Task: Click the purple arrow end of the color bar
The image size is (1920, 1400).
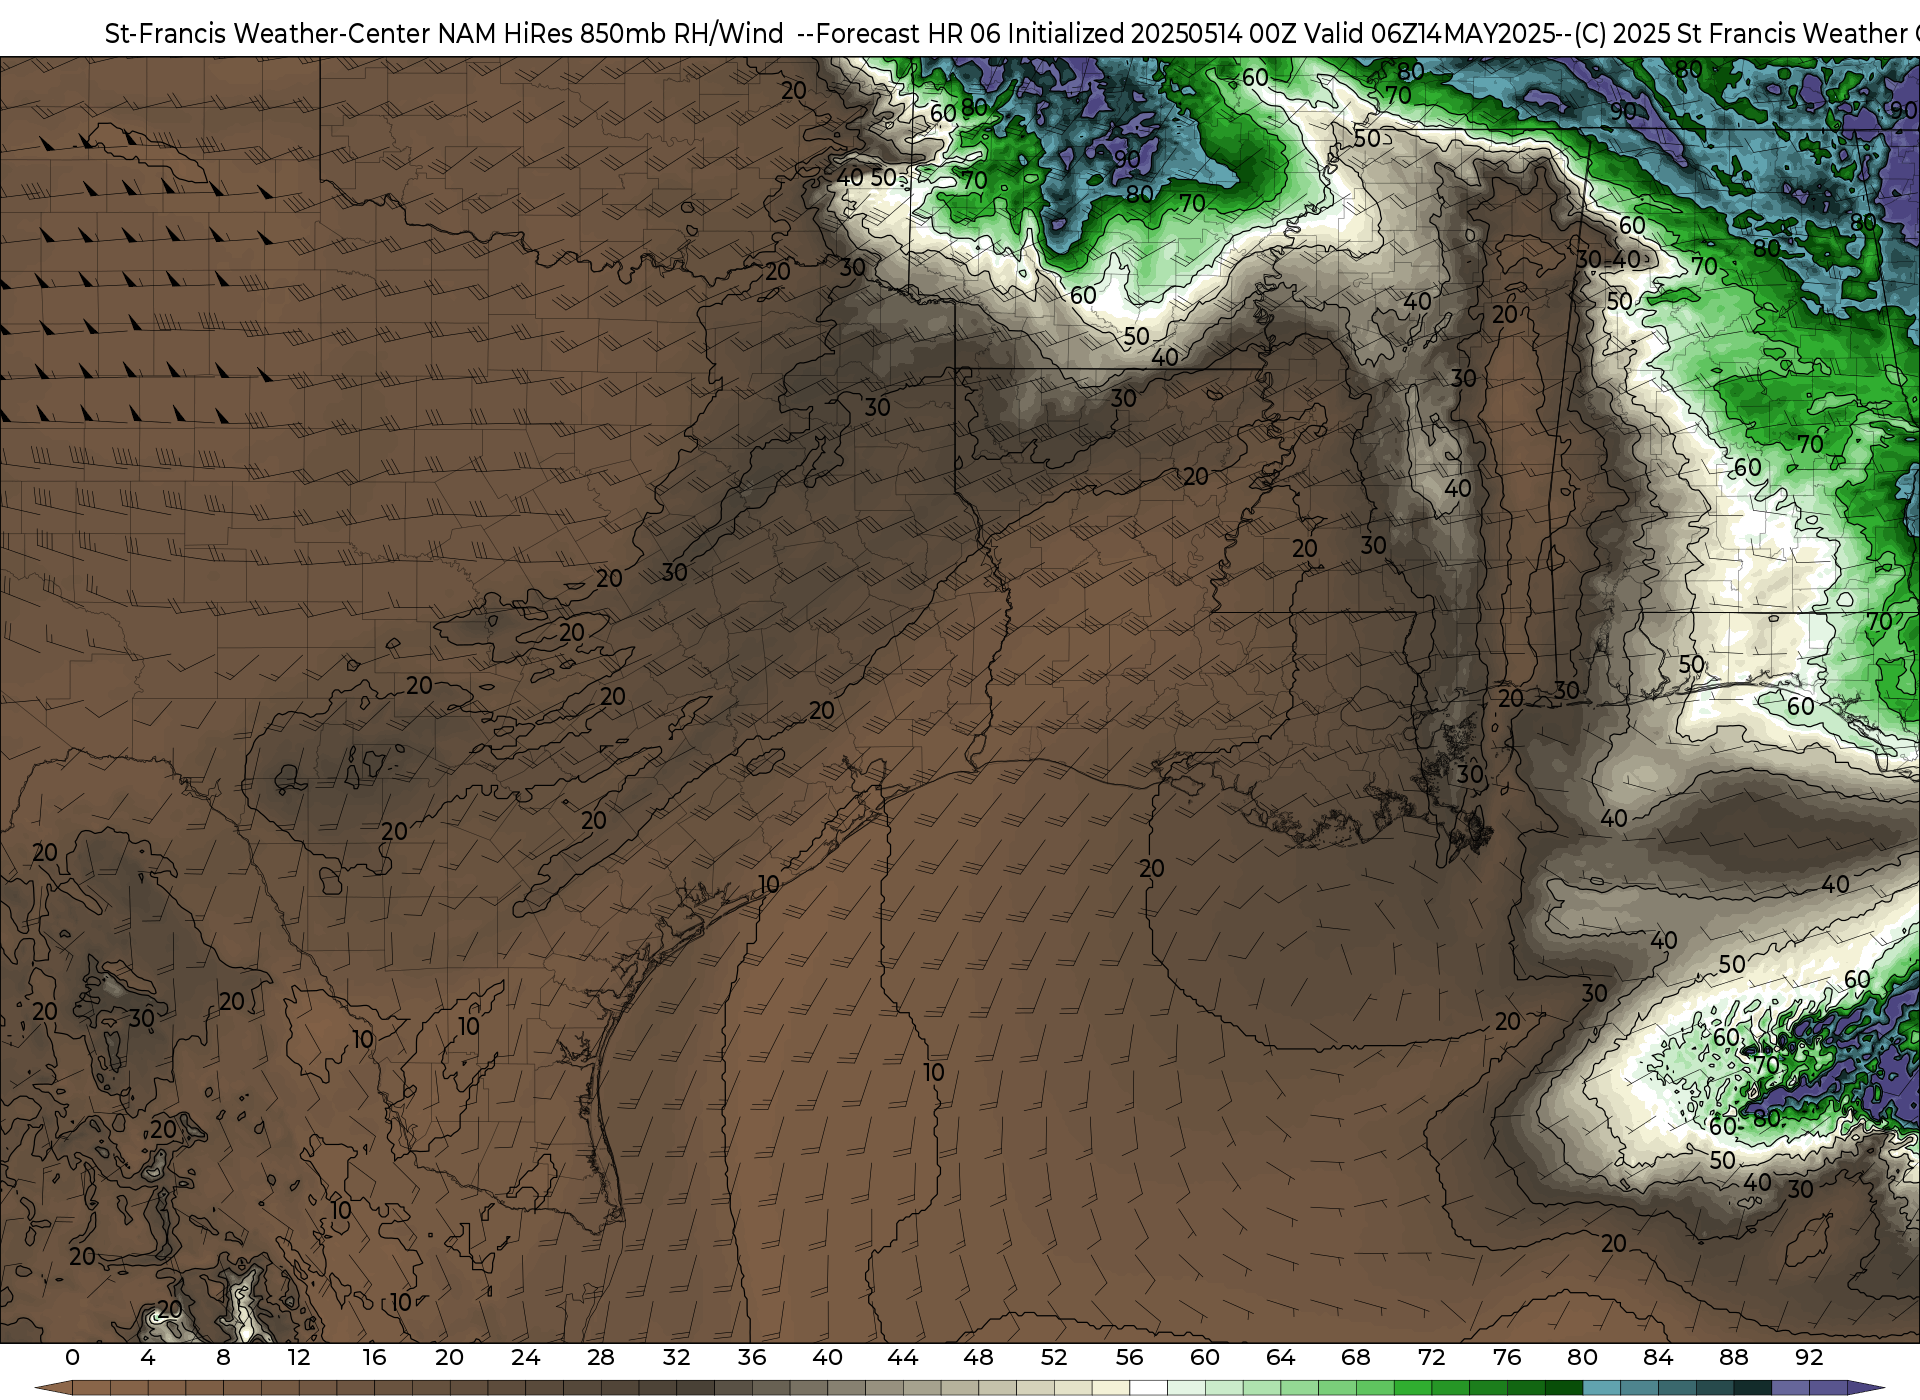Action: coord(1866,1388)
